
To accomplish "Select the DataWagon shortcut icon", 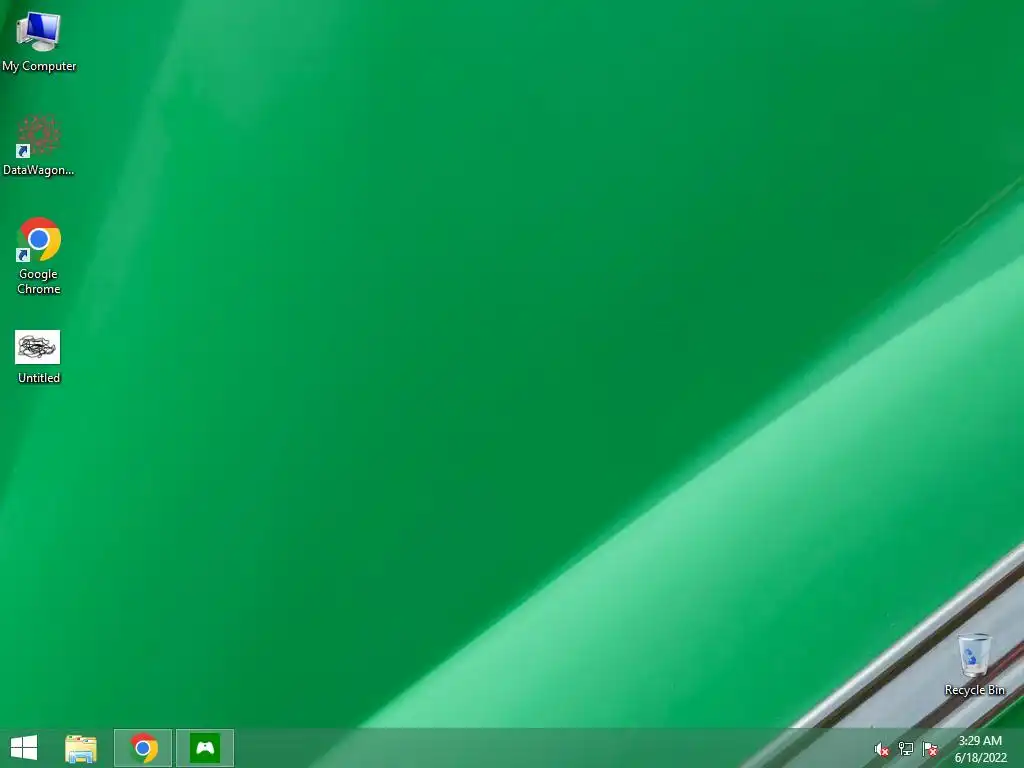I will (39, 136).
